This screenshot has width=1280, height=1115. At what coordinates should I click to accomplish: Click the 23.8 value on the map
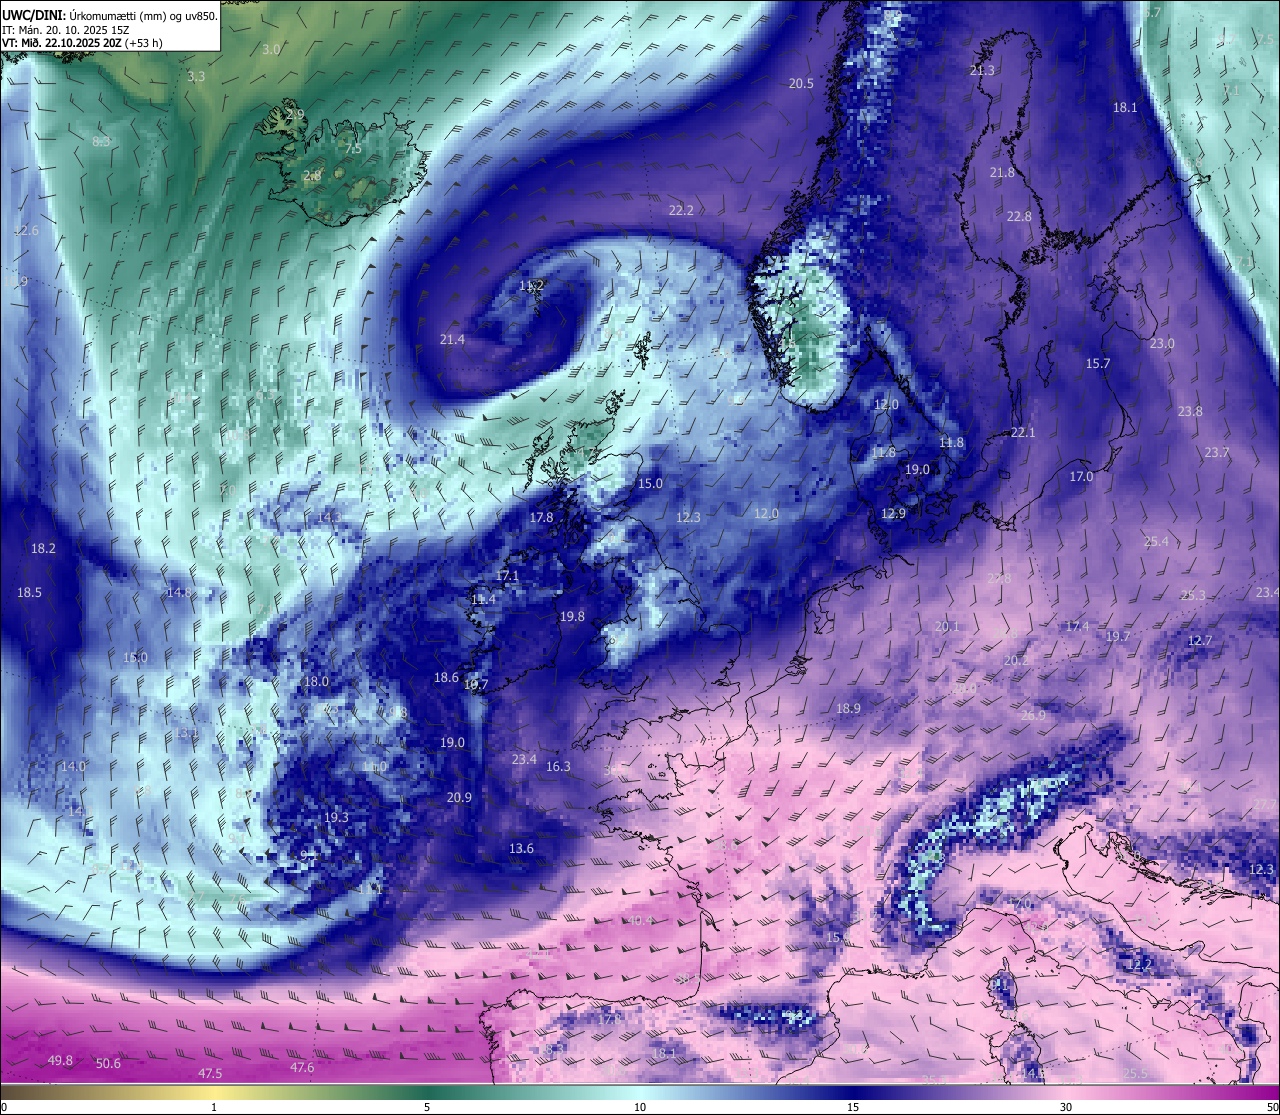tap(1190, 411)
